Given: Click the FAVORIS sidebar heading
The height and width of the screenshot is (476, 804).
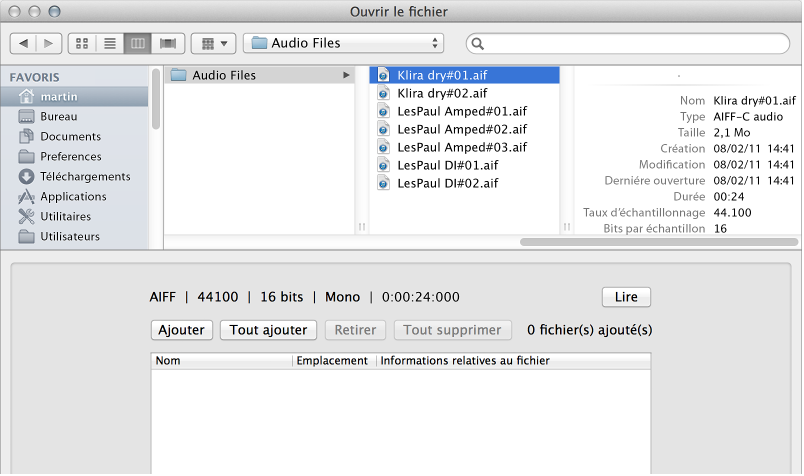Looking at the screenshot, I should pyautogui.click(x=34, y=77).
